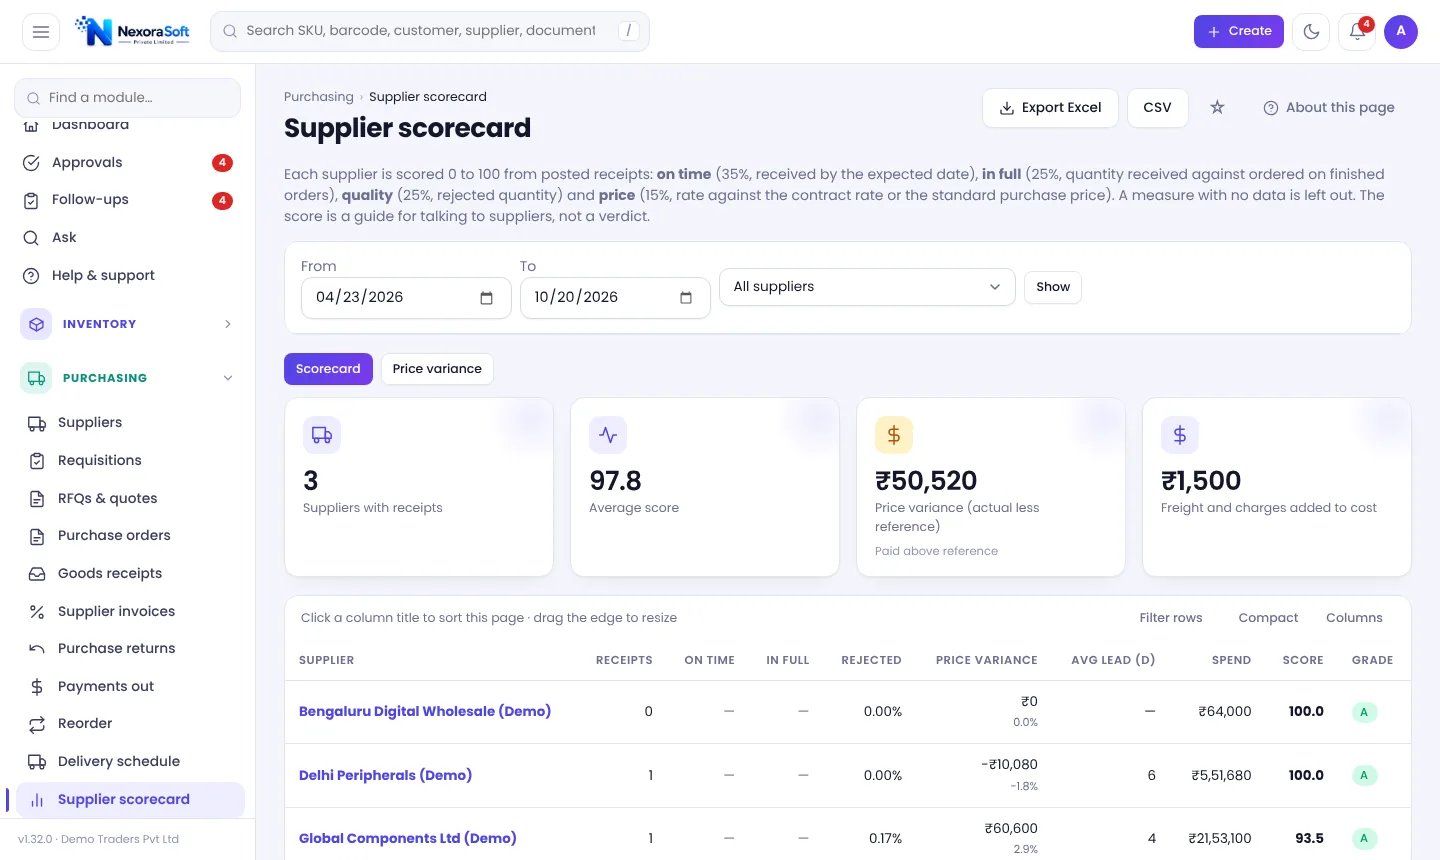
Task: Open Follow-ups in the sidebar
Action: pyautogui.click(x=128, y=200)
